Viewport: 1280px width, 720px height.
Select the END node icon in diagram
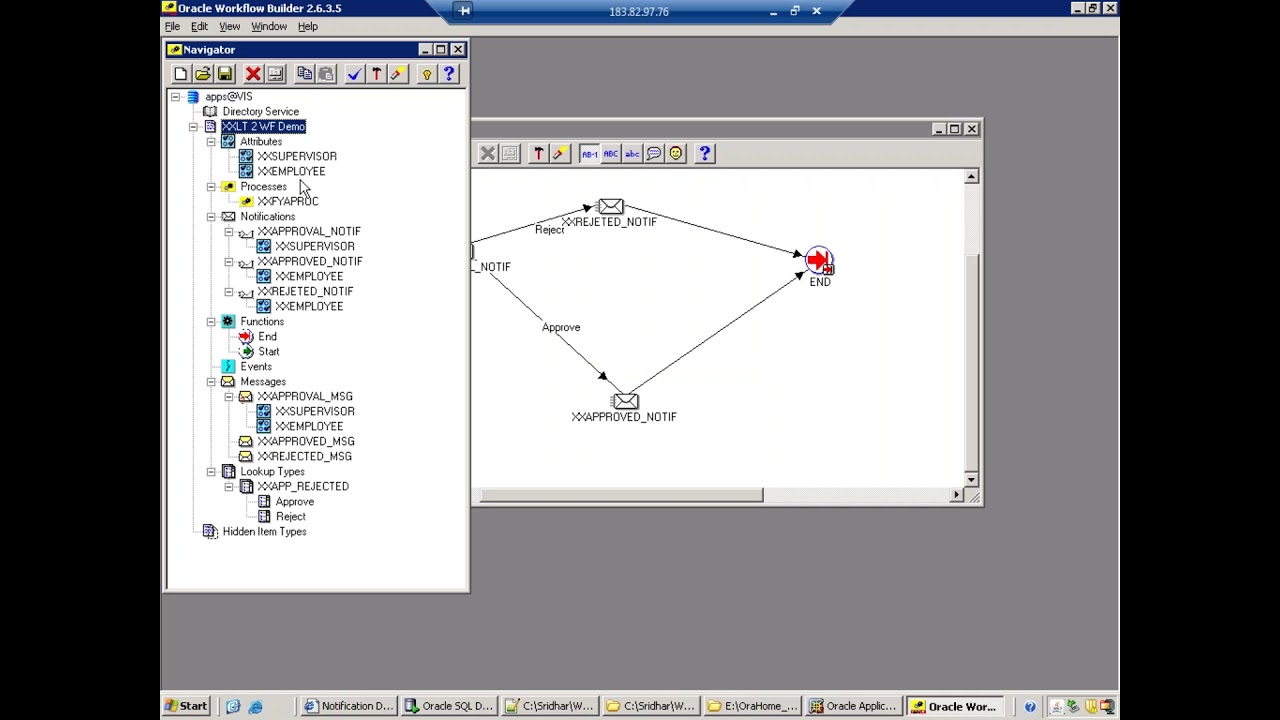click(x=819, y=261)
